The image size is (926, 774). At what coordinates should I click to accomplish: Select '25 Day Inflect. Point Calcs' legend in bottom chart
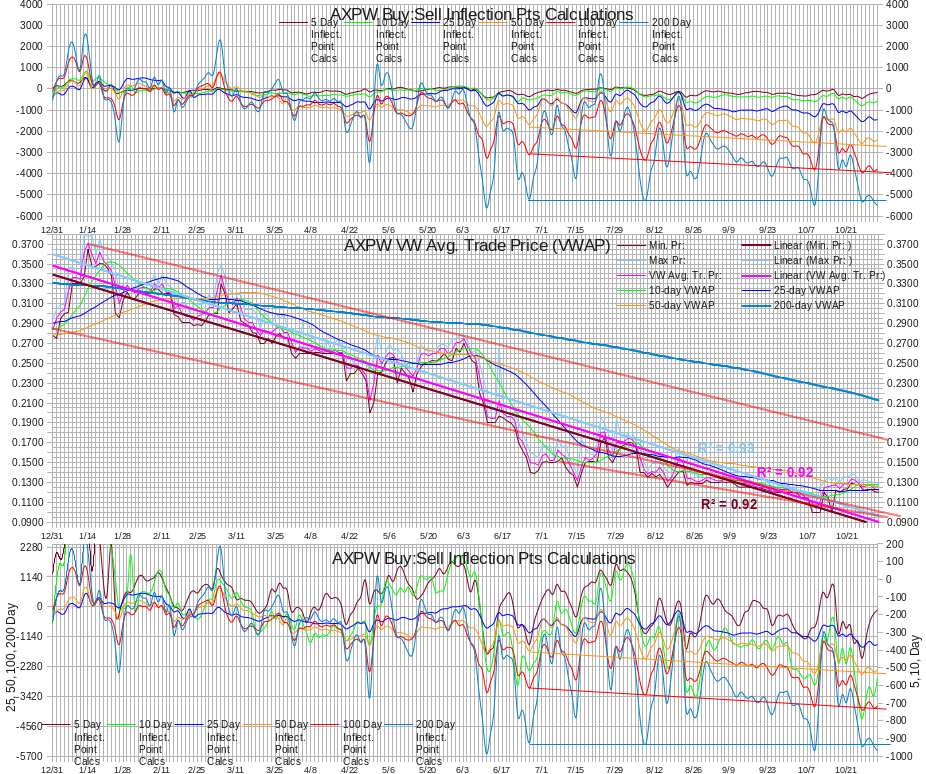point(207,743)
